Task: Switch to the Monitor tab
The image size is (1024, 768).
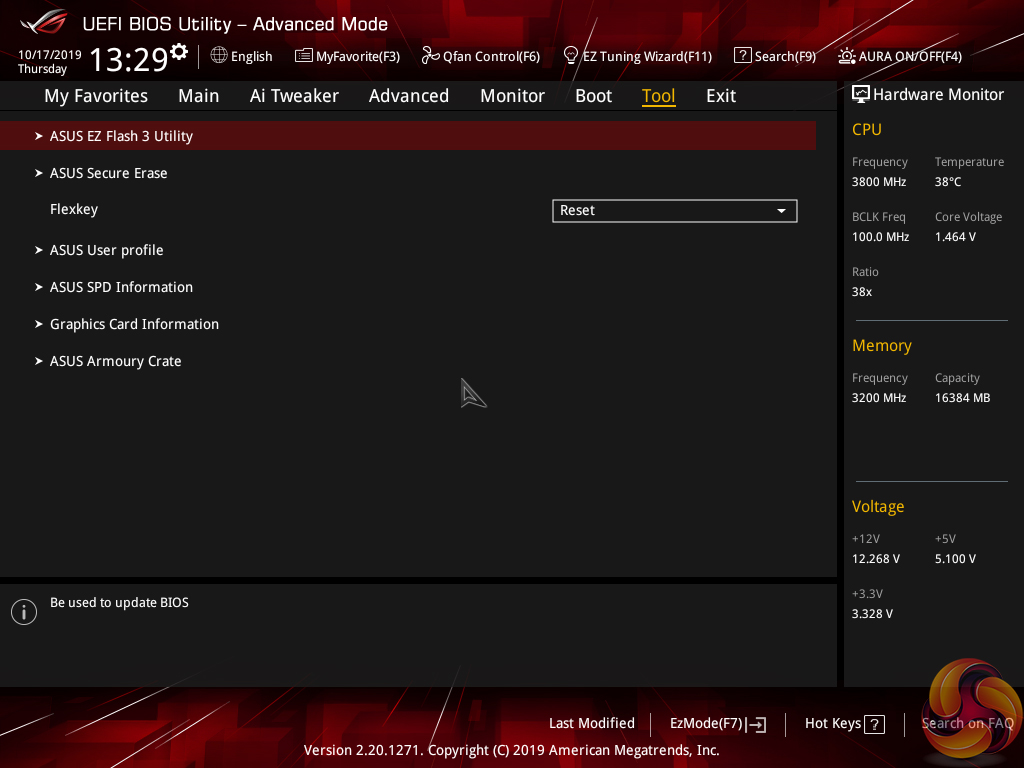Action: point(513,96)
